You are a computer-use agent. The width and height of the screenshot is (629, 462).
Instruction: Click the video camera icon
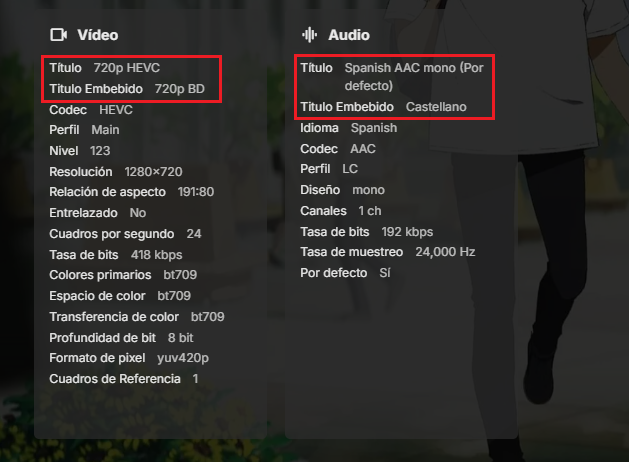pyautogui.click(x=58, y=34)
